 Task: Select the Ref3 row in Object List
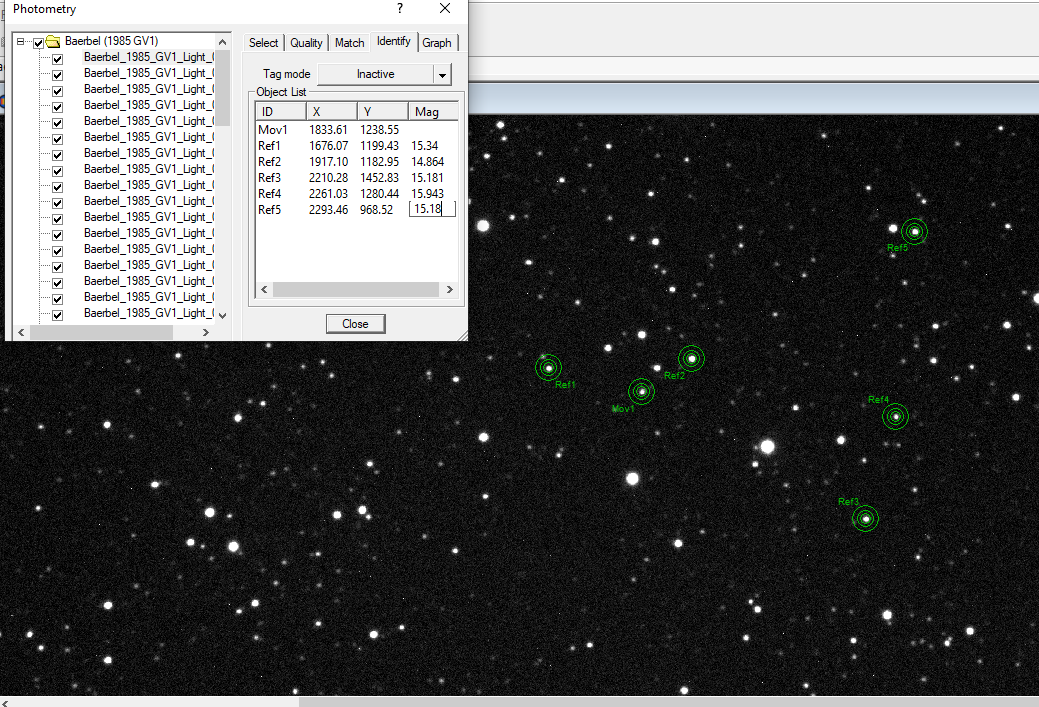(356, 178)
